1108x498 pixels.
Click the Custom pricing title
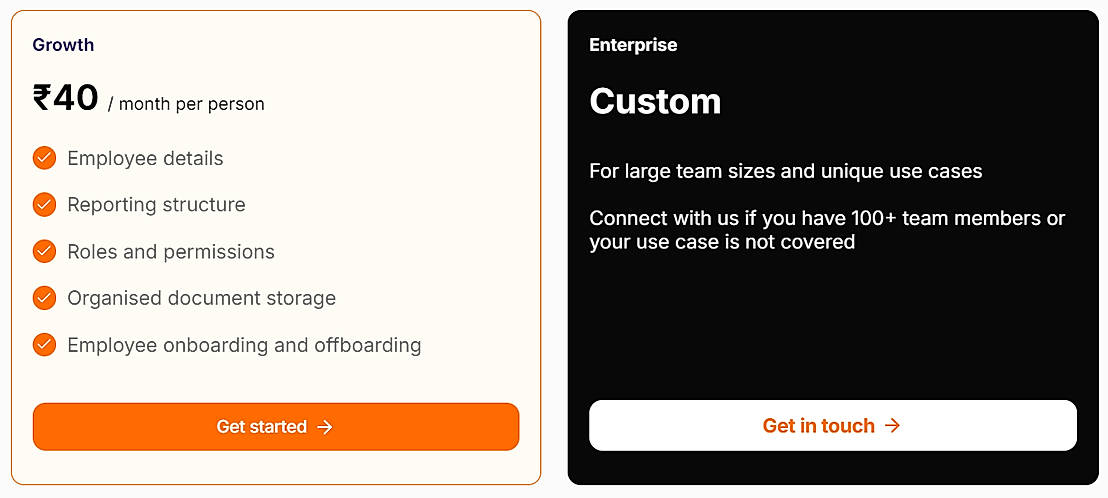(655, 101)
